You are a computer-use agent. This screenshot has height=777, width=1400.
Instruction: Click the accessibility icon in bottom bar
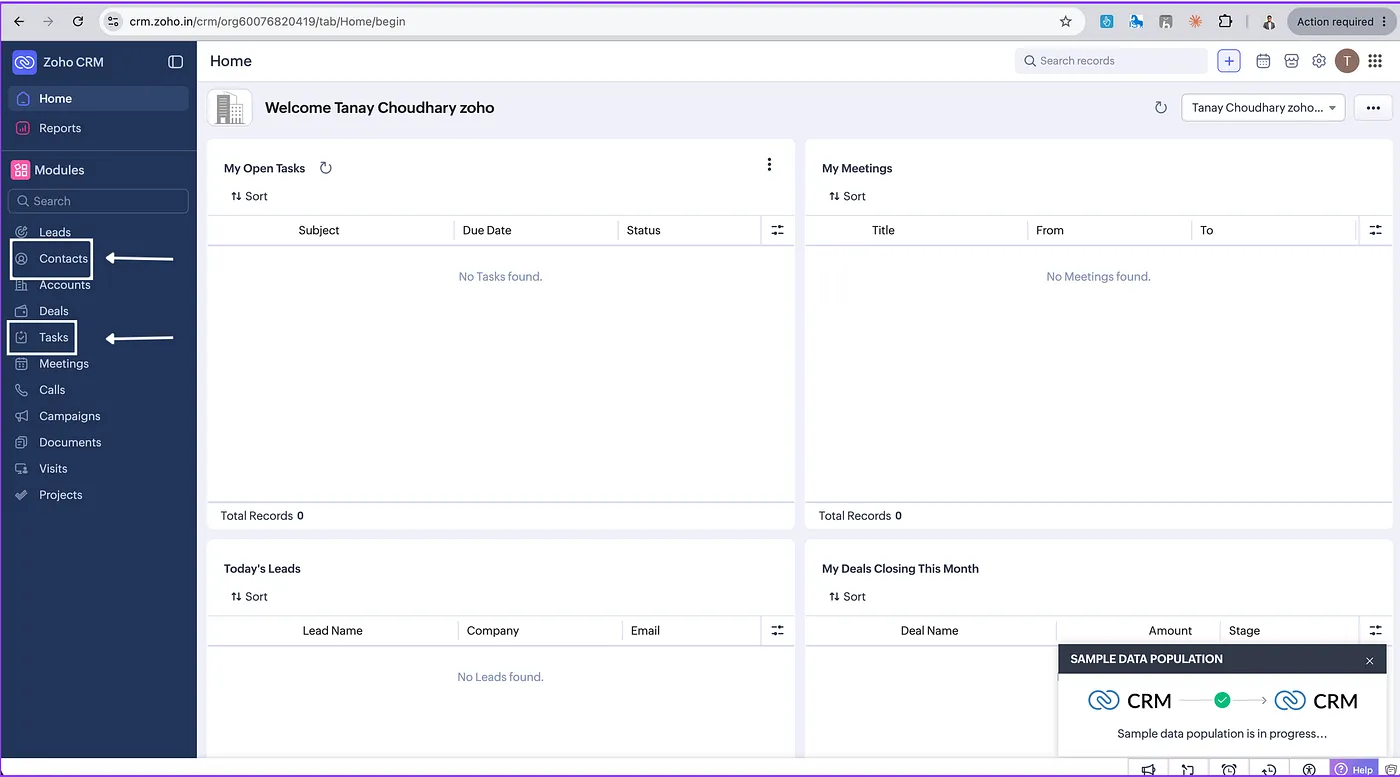[x=1309, y=769]
